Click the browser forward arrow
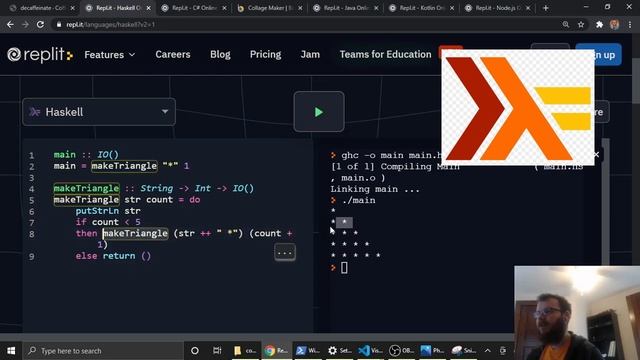Screen dimensions: 640x360 tap(25, 24)
